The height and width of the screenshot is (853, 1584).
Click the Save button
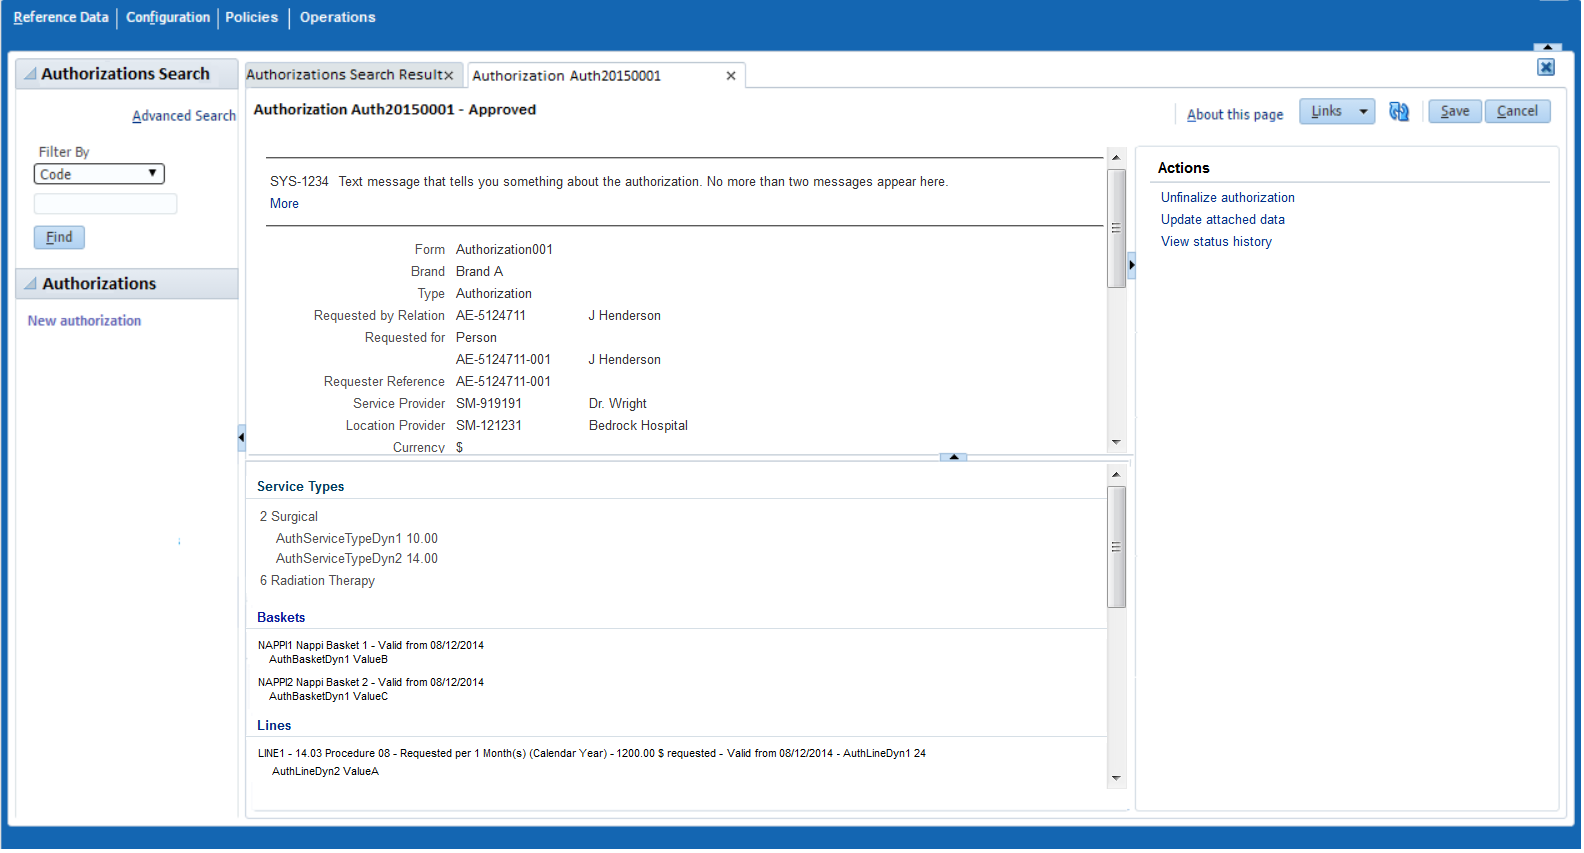(x=1456, y=112)
